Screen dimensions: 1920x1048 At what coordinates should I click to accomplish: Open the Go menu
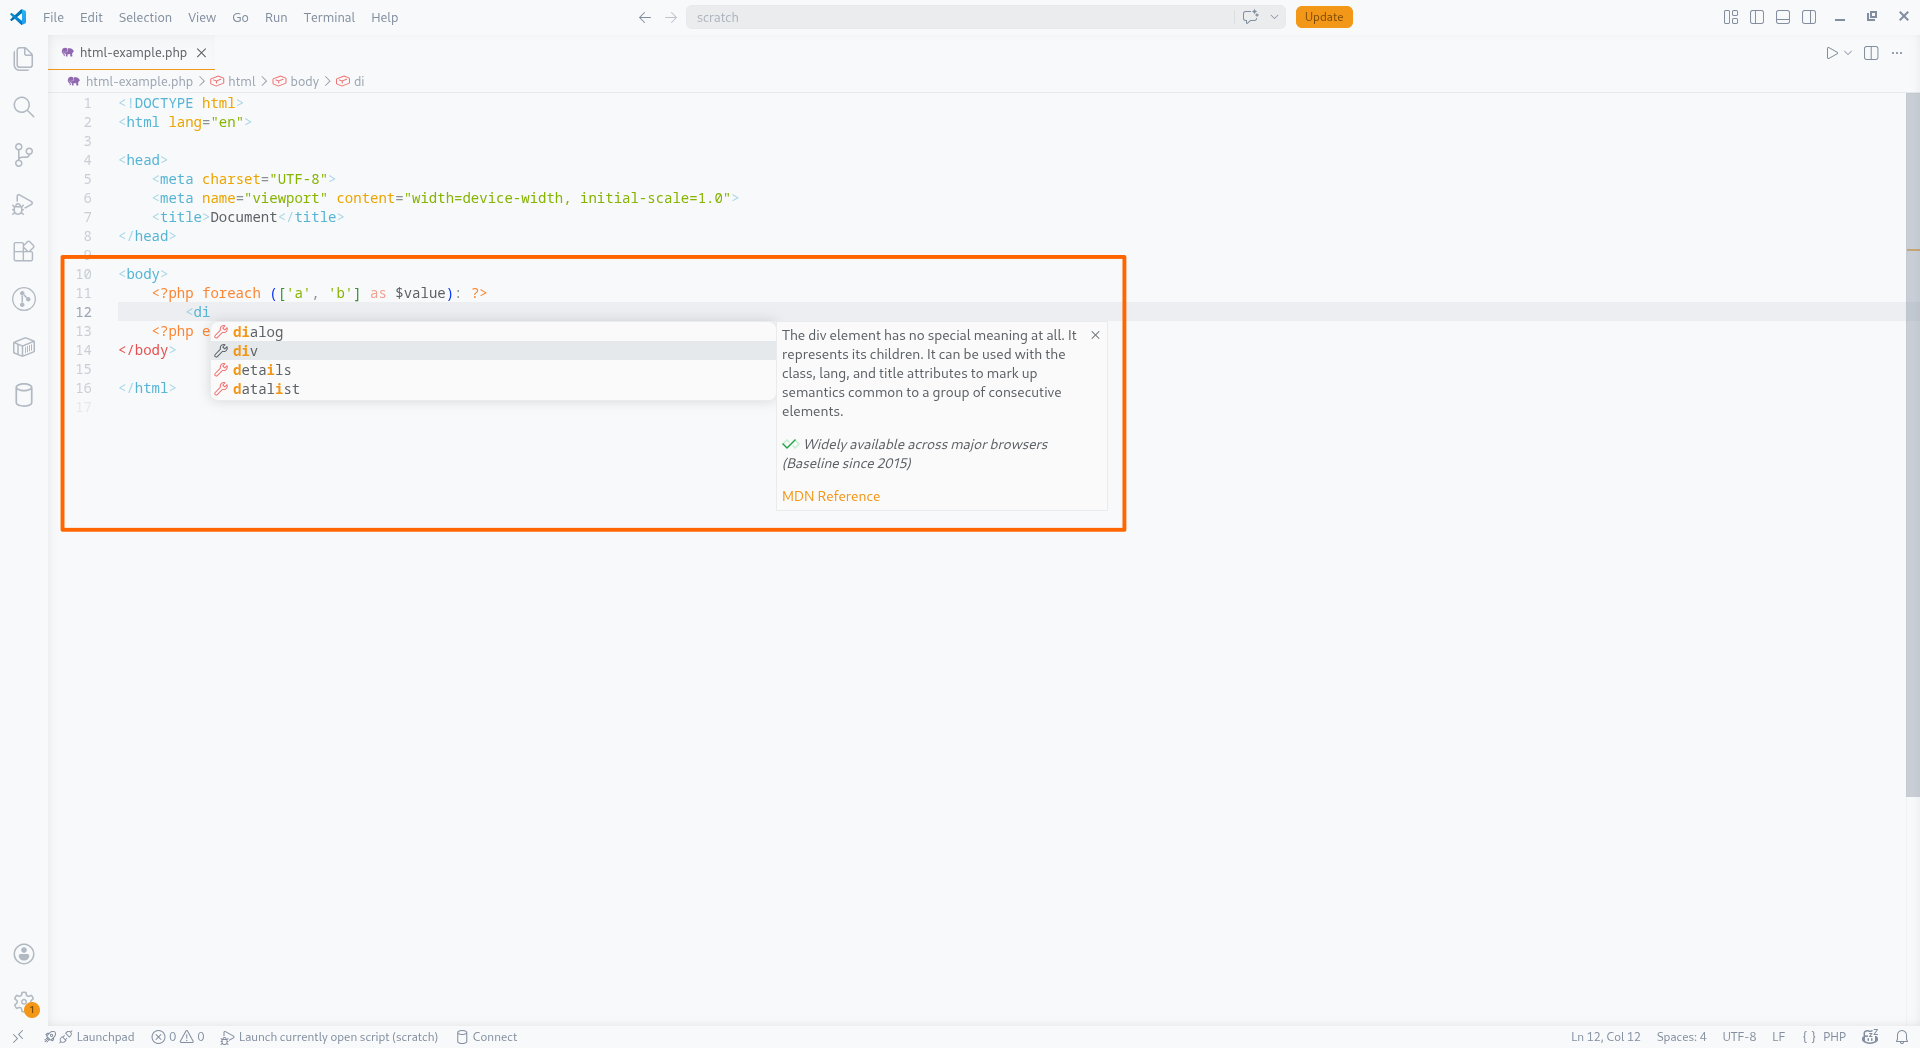pos(240,17)
